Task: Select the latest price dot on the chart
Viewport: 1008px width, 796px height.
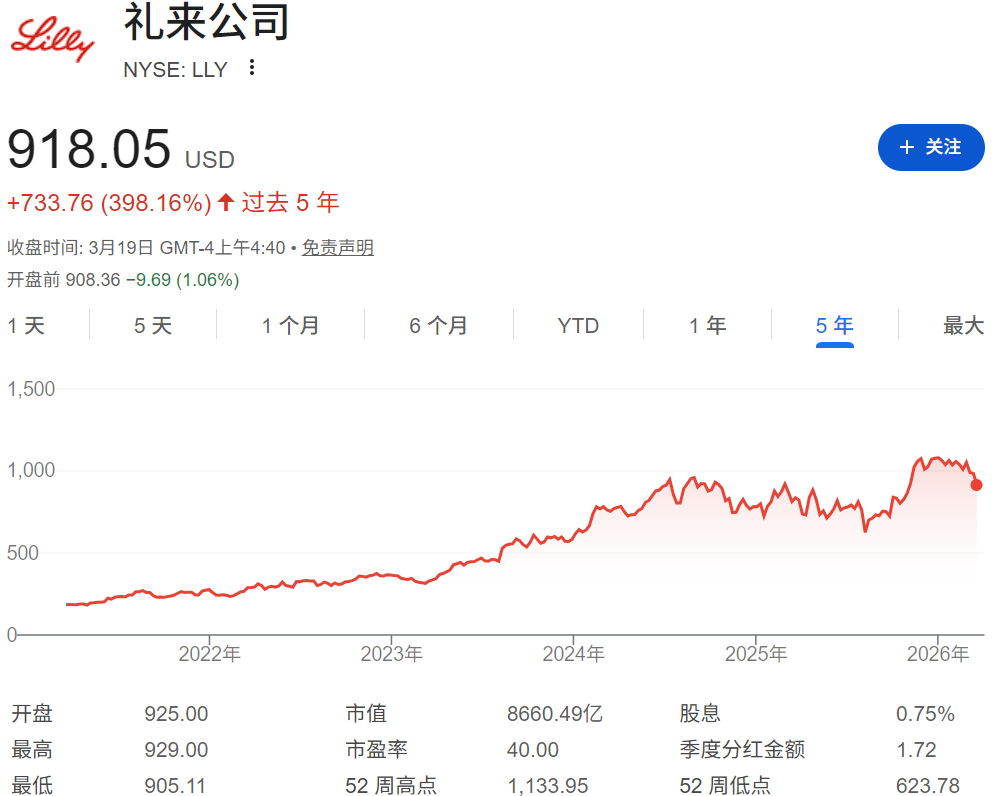Action: [975, 485]
